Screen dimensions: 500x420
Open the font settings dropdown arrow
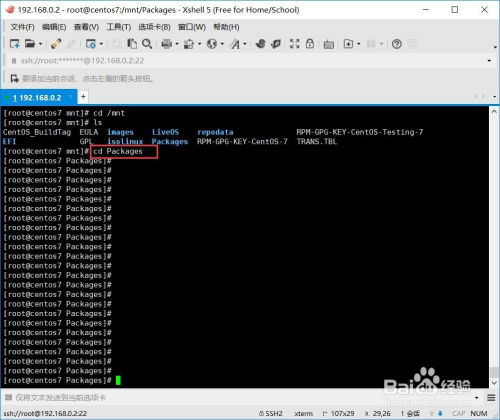(245, 44)
